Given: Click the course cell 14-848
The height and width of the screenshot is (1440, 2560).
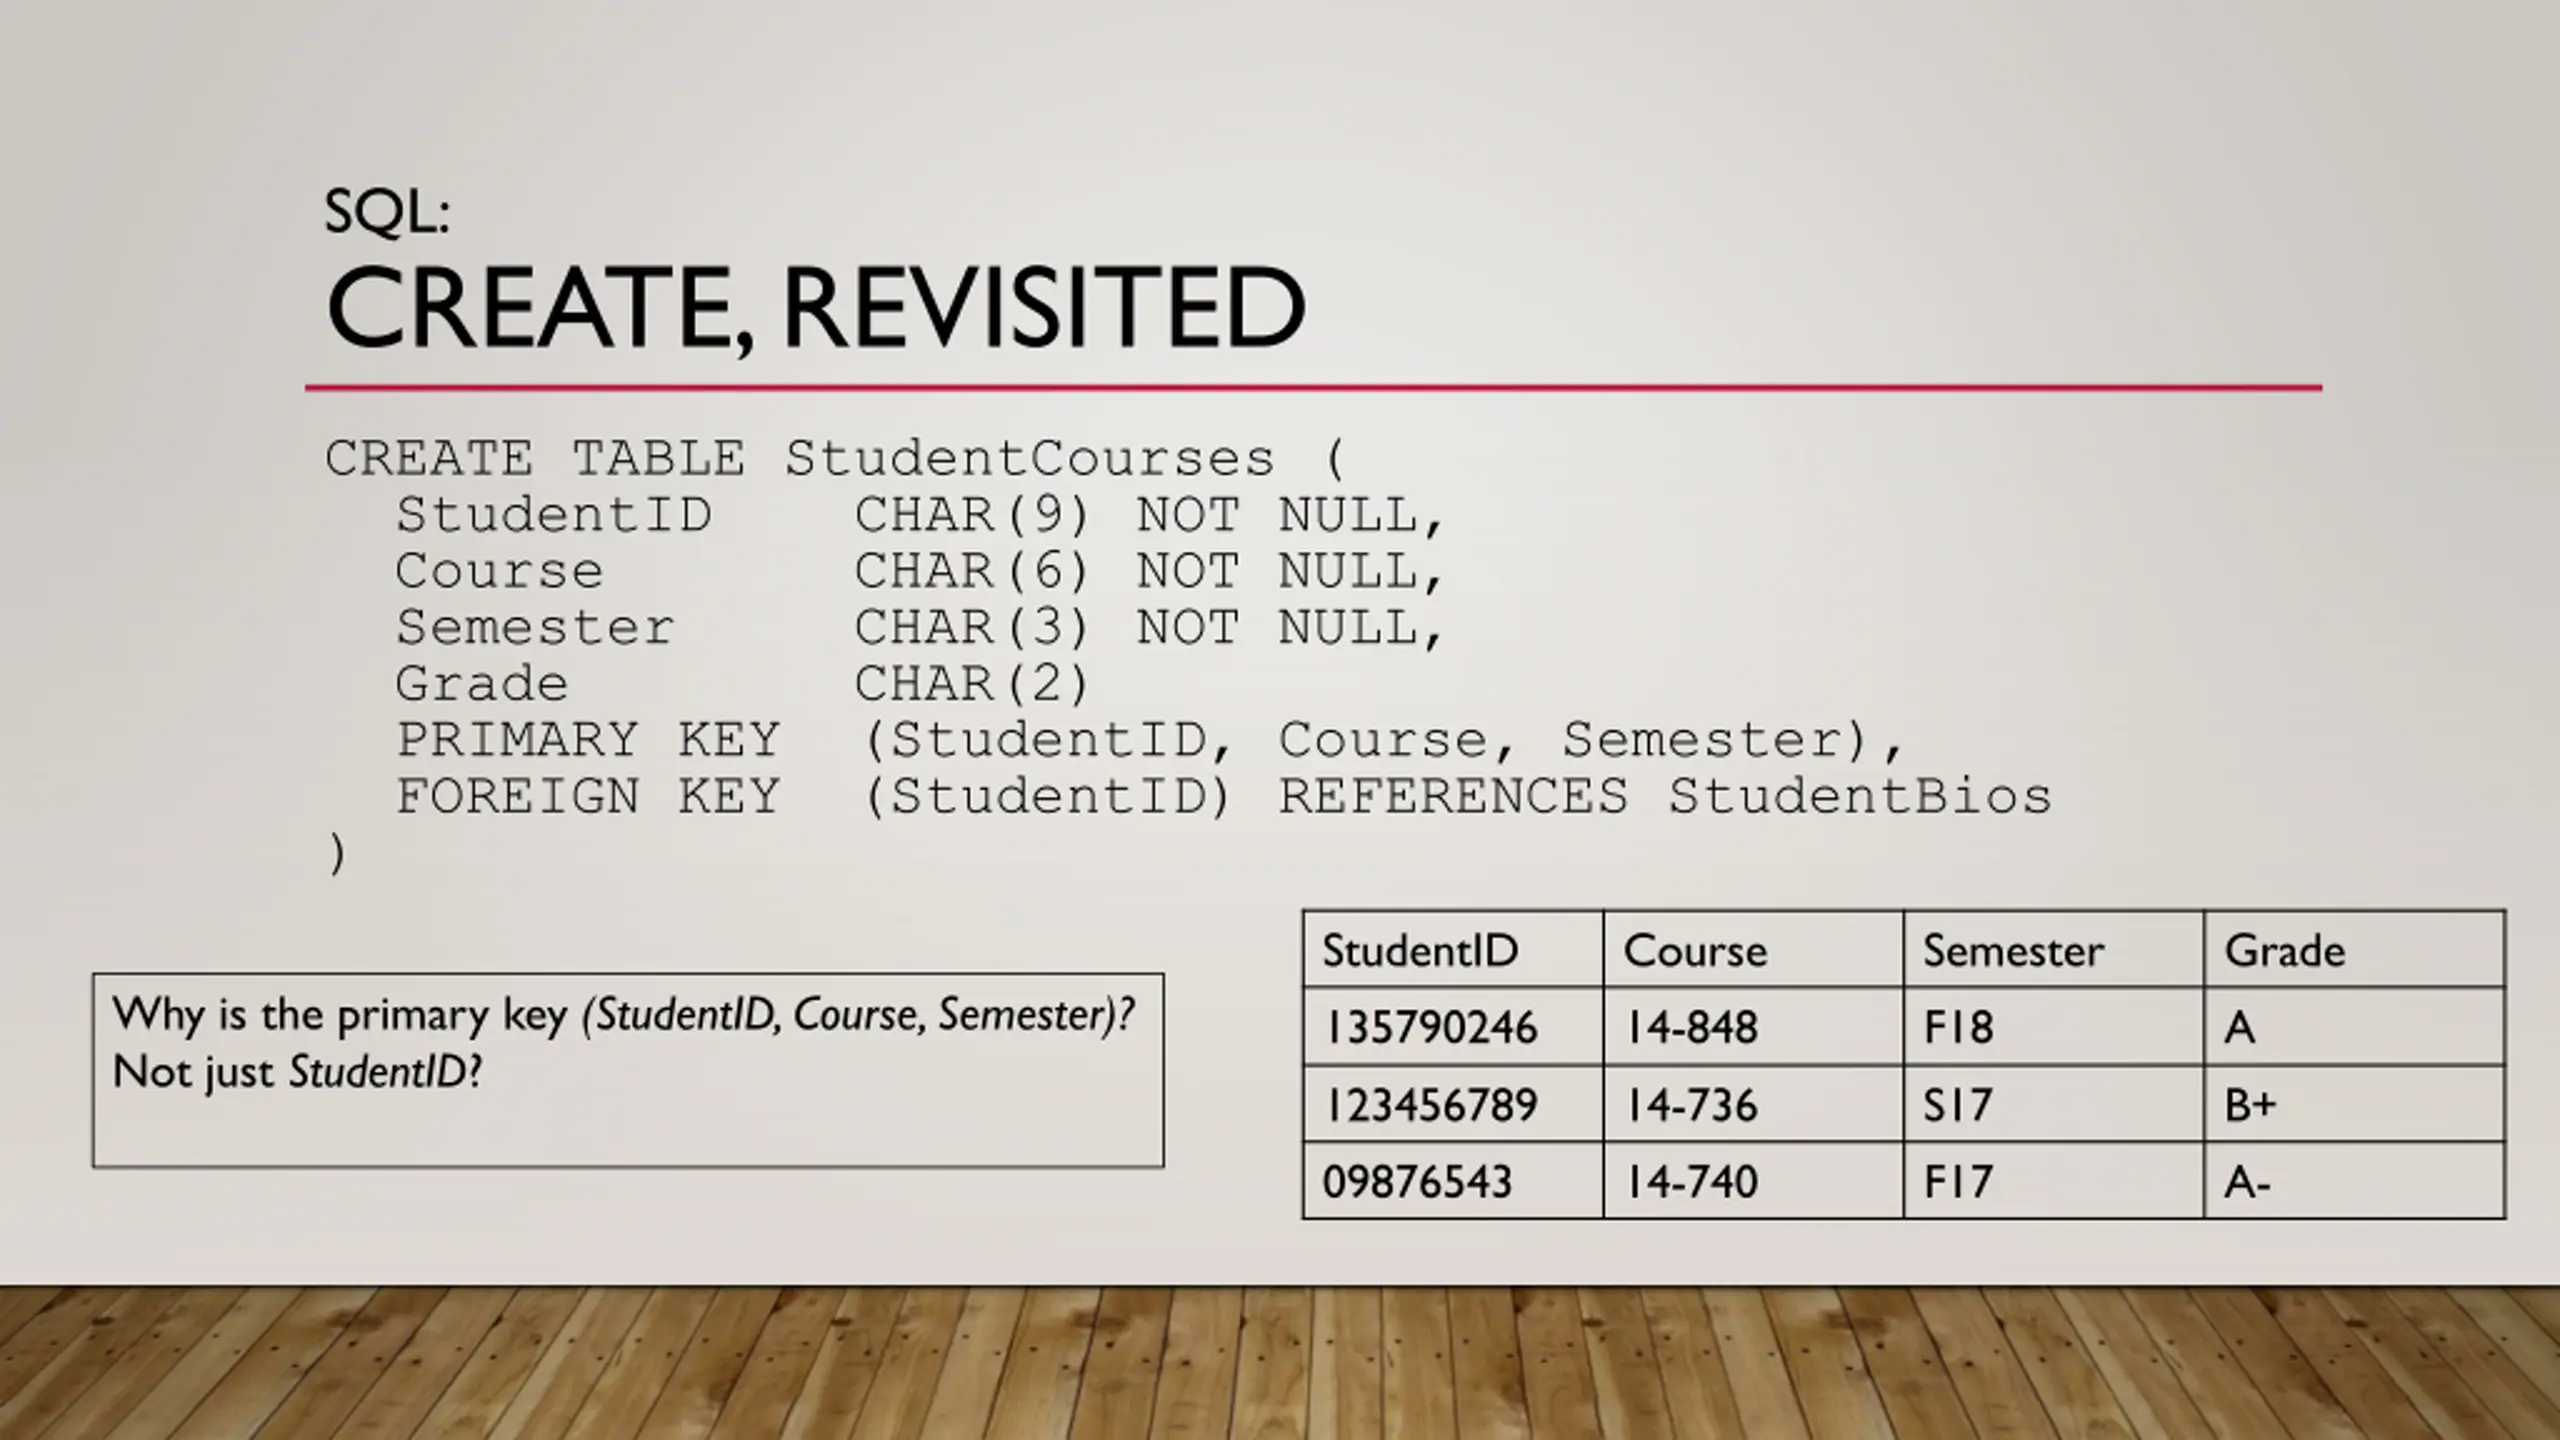Looking at the screenshot, I should [x=1691, y=1028].
